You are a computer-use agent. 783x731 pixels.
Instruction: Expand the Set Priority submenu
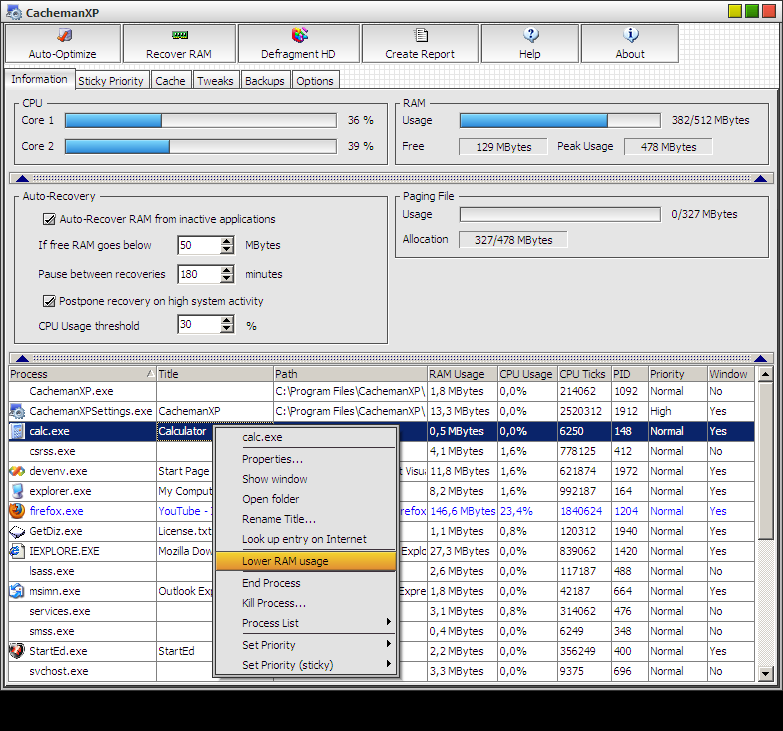point(306,645)
